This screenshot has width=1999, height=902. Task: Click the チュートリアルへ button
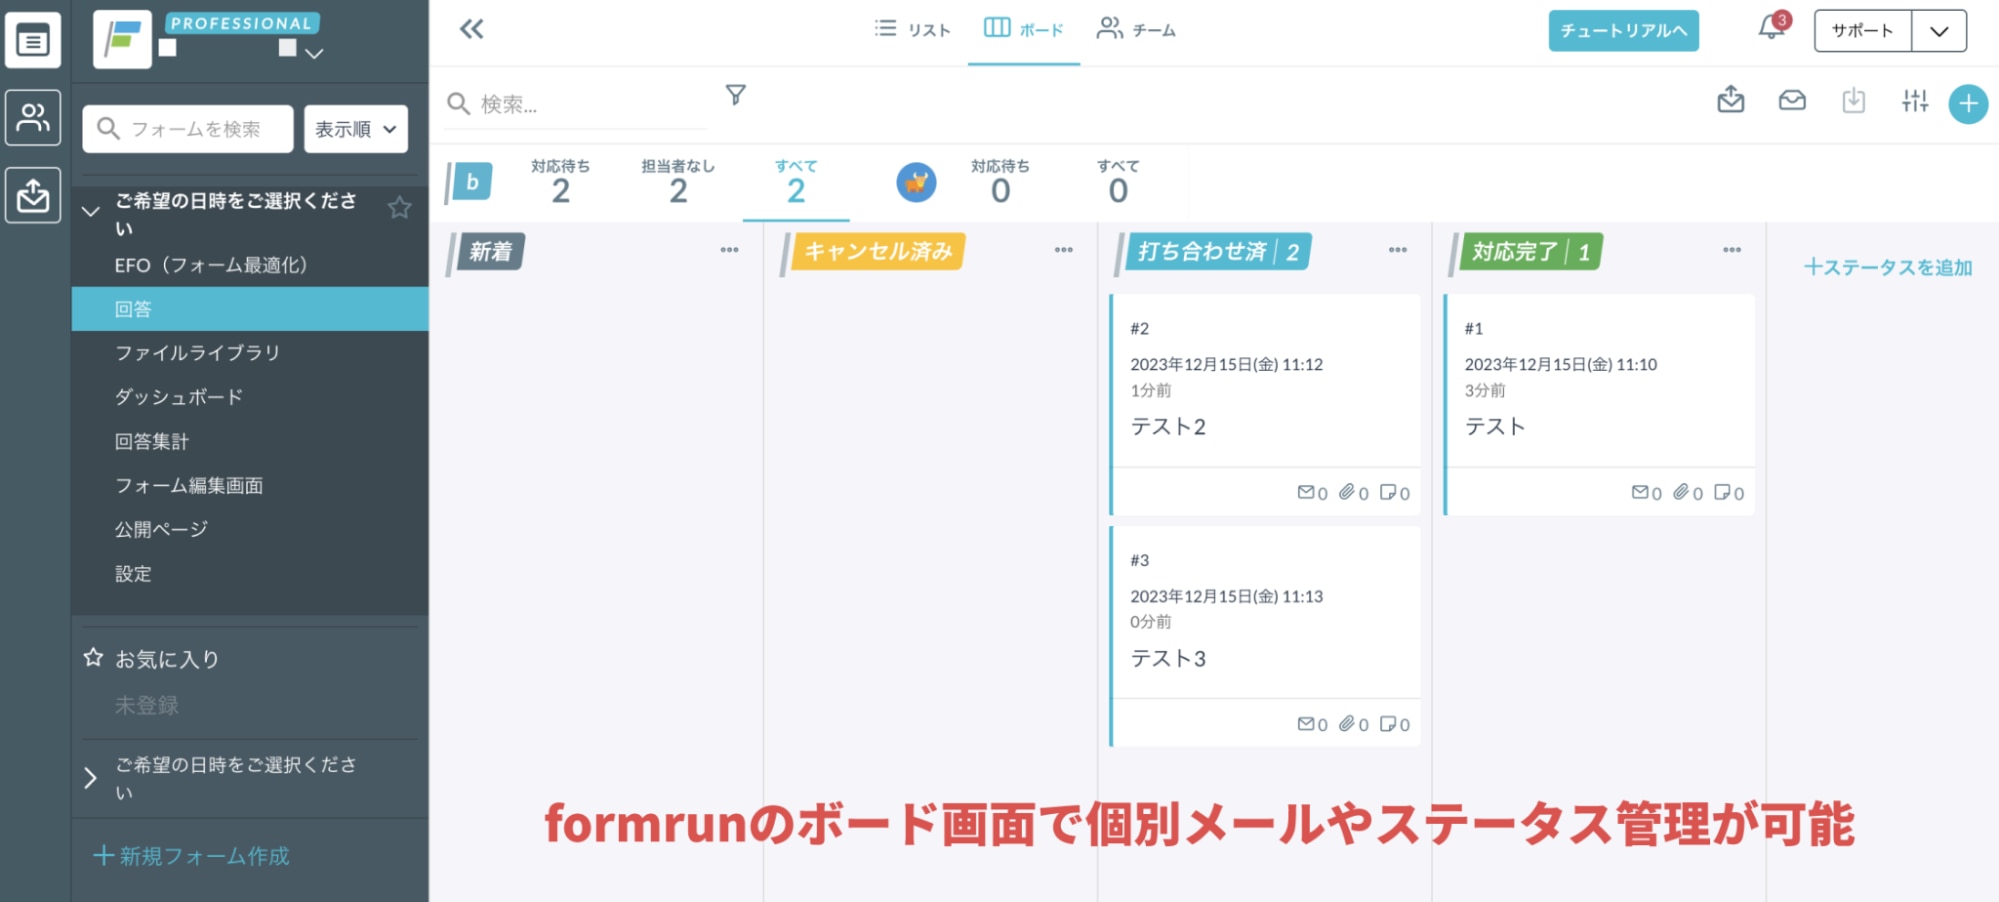pos(1623,31)
